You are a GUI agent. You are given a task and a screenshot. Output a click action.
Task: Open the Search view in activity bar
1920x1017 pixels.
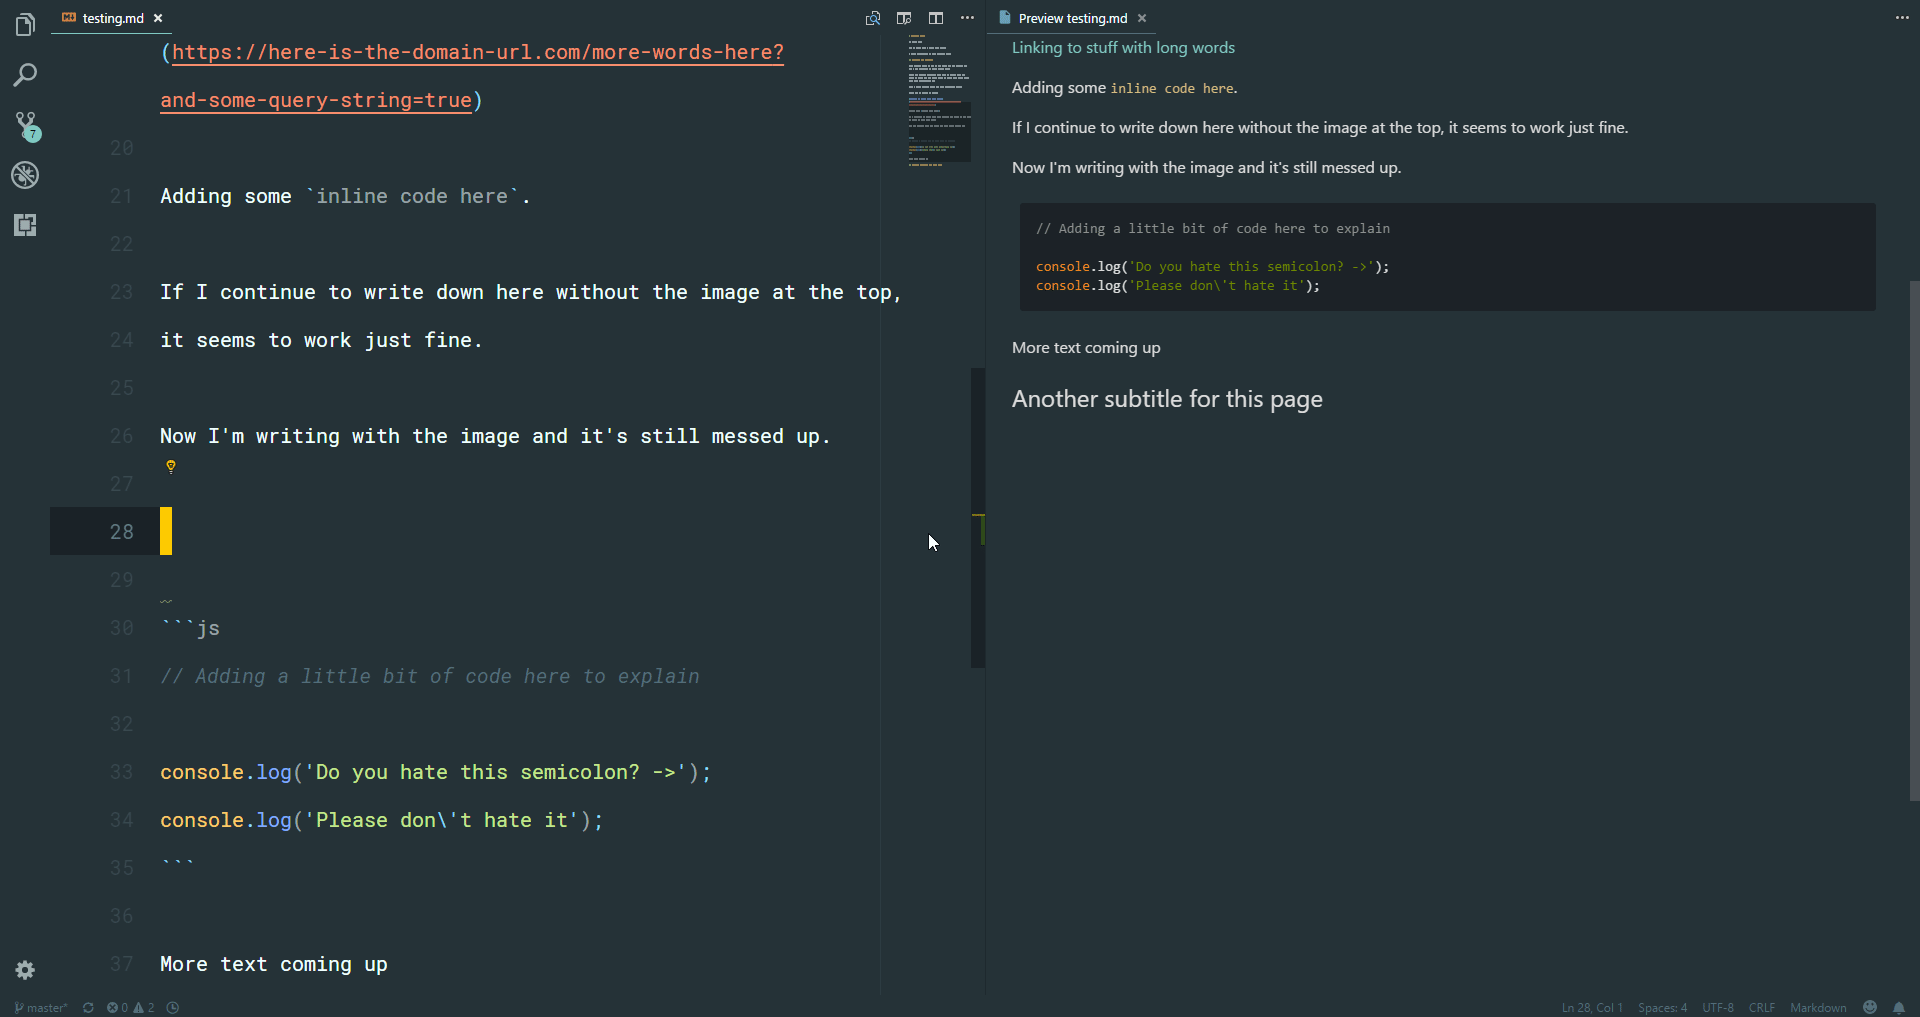click(25, 75)
